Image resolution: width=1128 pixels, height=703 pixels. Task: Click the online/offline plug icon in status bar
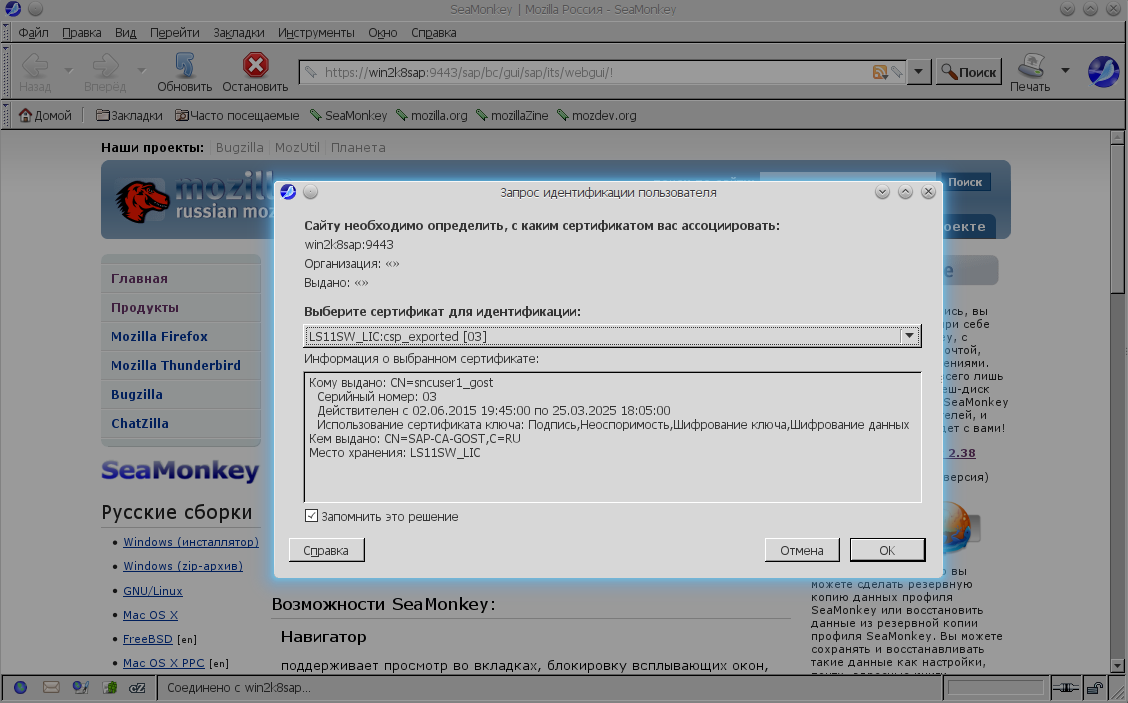(x=1067, y=688)
